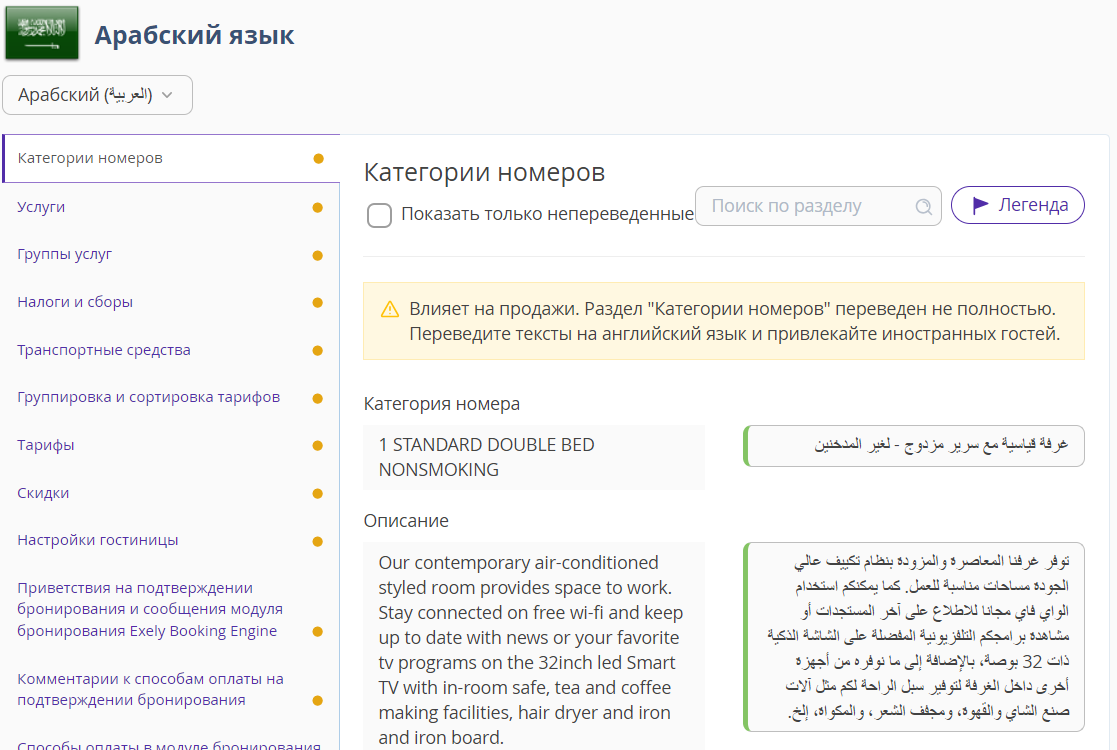This screenshot has width=1117, height=750.
Task: Select Транспортные средства section
Action: [104, 350]
